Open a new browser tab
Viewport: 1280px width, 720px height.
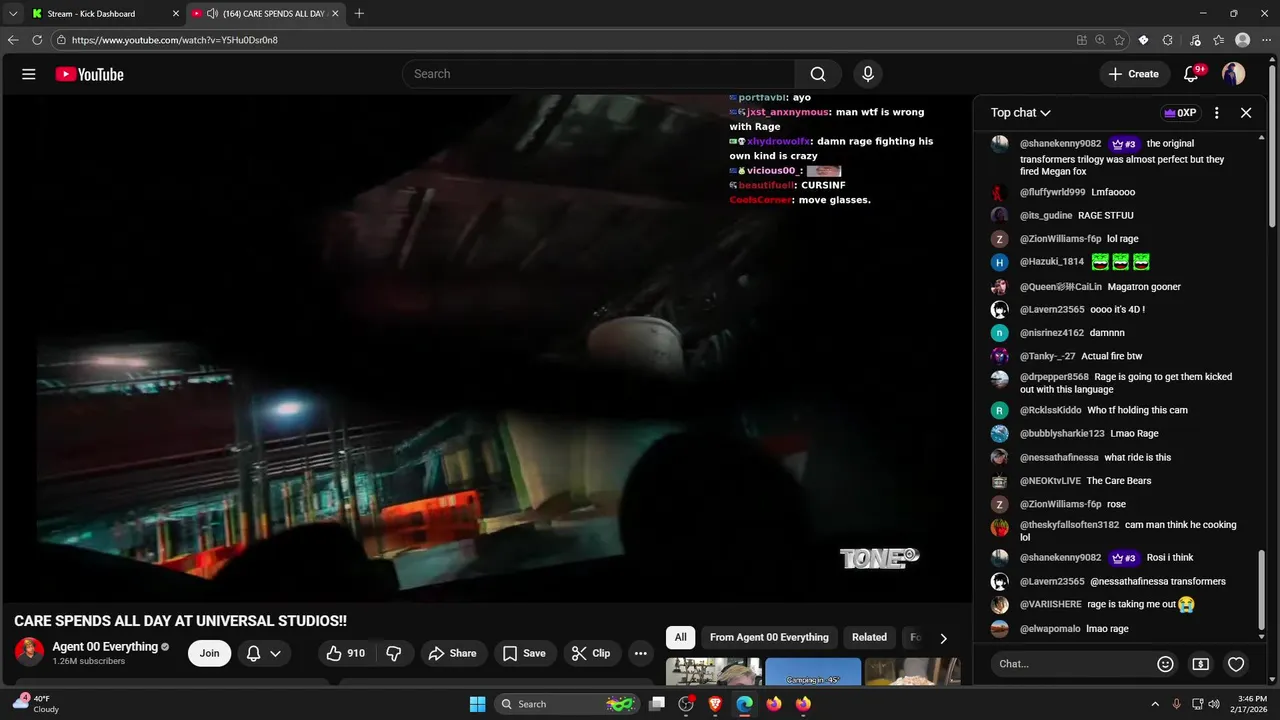(359, 13)
